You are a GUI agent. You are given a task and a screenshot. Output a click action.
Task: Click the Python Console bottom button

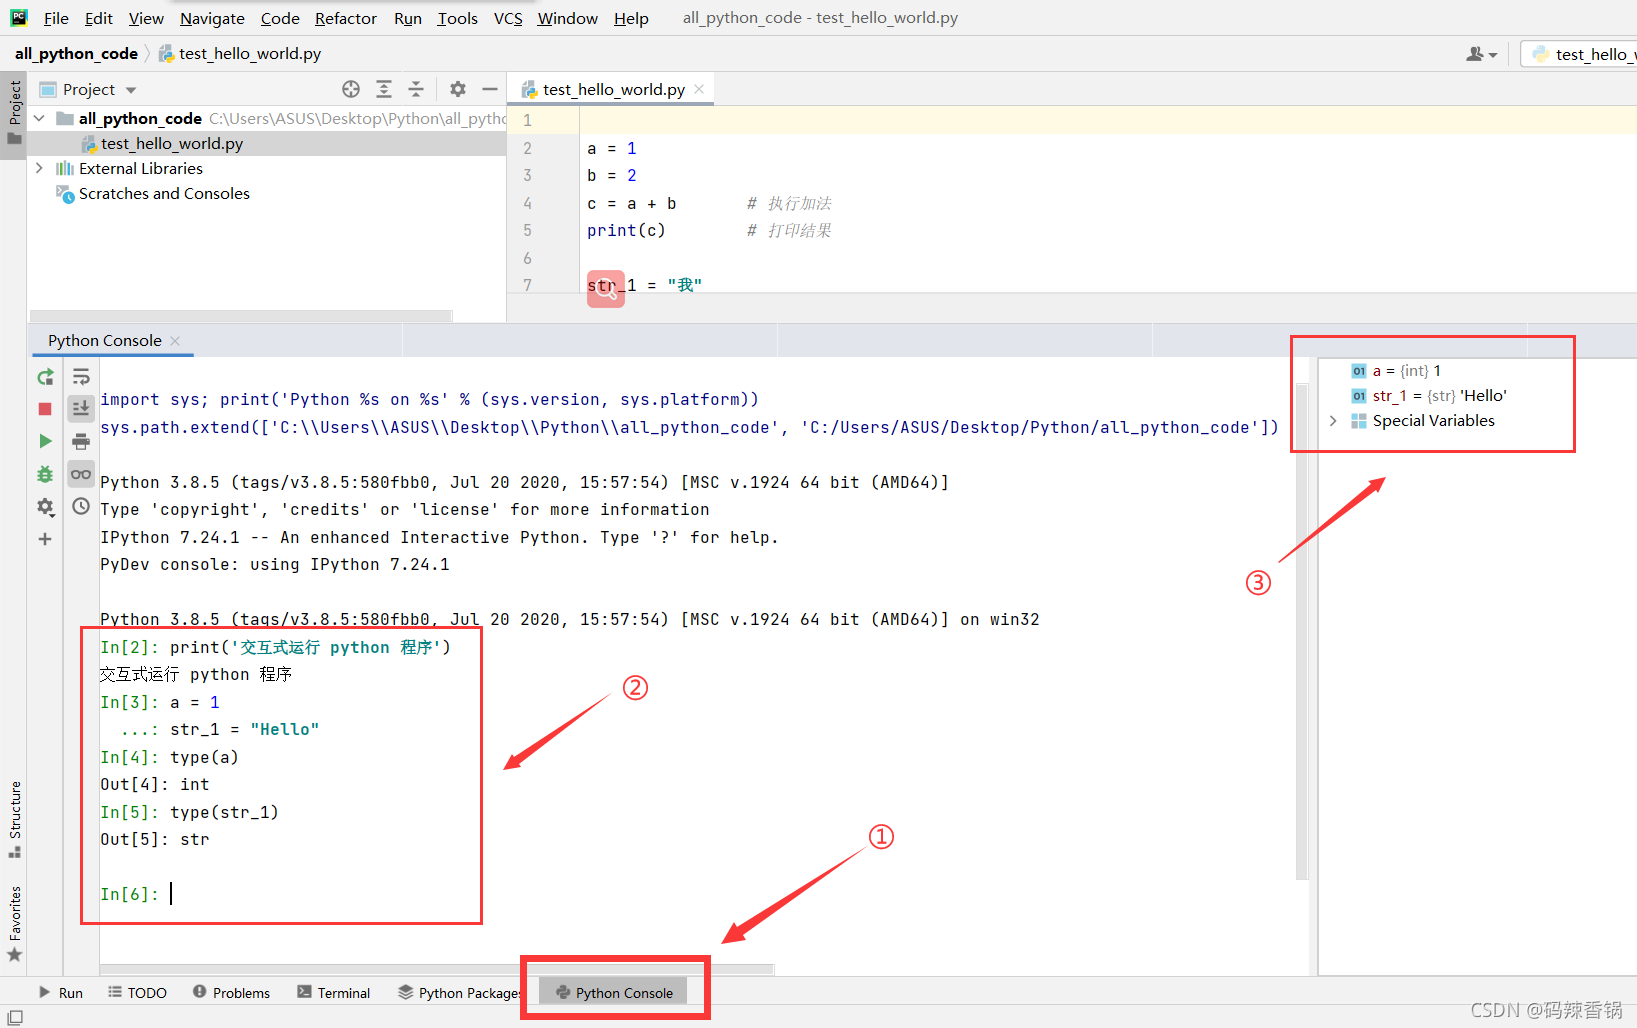point(614,992)
